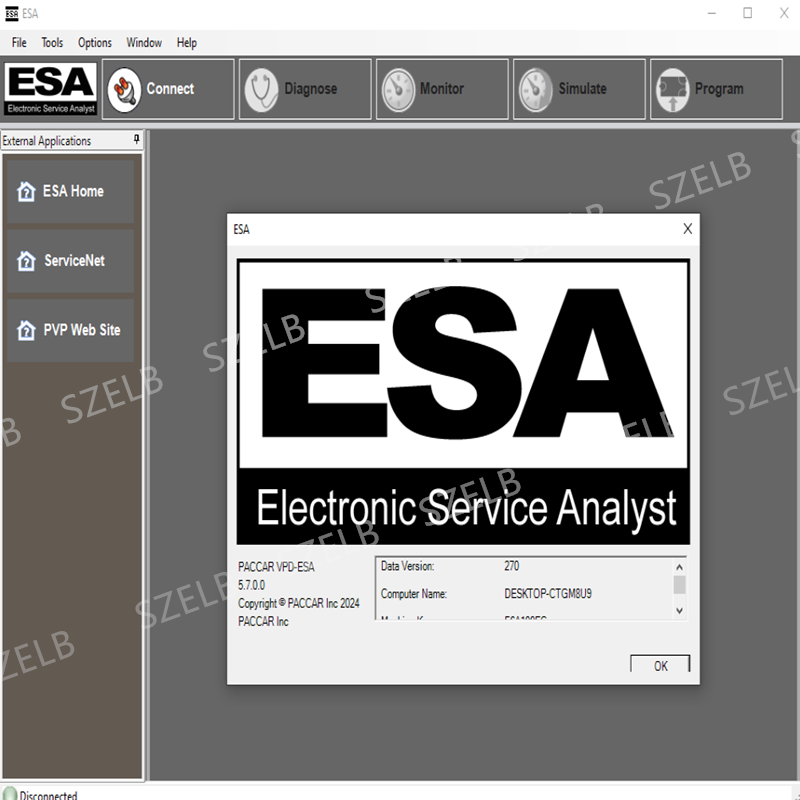Click the Disconnected status bar text
The image size is (800, 800).
pyautogui.click(x=48, y=795)
